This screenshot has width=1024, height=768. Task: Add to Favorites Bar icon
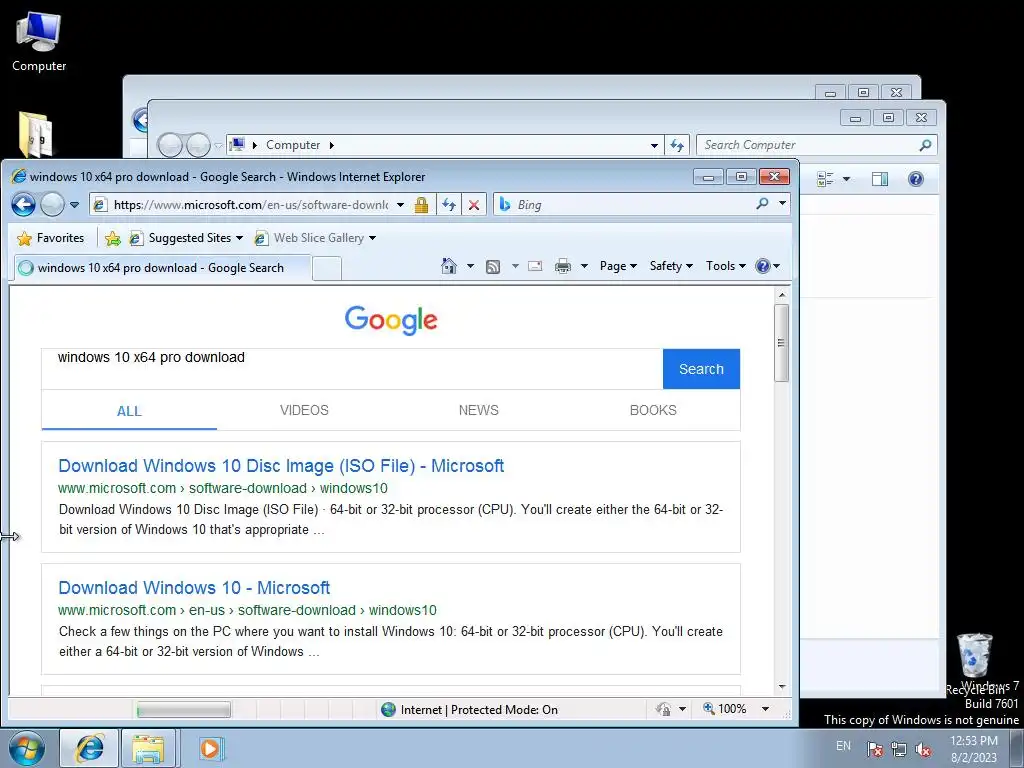click(x=112, y=238)
